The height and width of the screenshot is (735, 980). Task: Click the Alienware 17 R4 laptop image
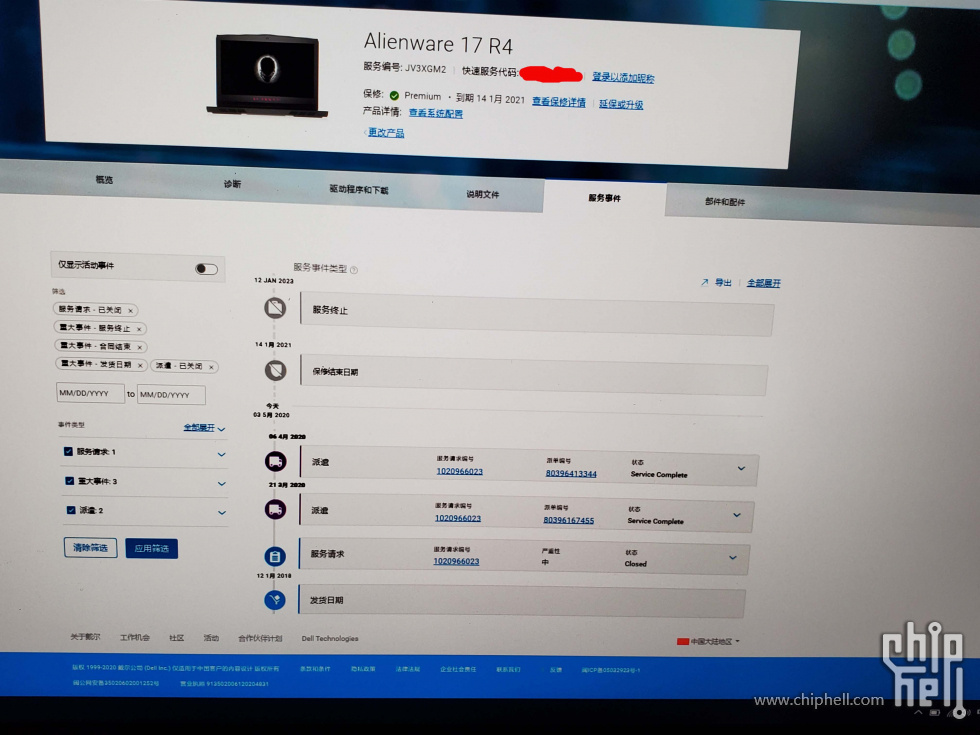pyautogui.click(x=268, y=76)
